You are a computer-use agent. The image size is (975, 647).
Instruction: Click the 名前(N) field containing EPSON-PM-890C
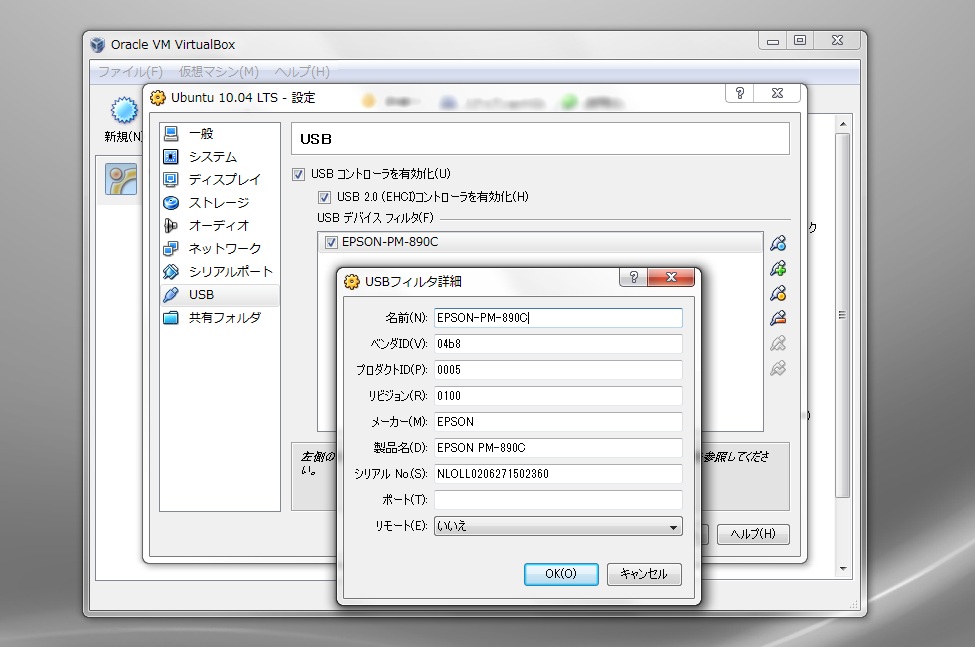(558, 318)
